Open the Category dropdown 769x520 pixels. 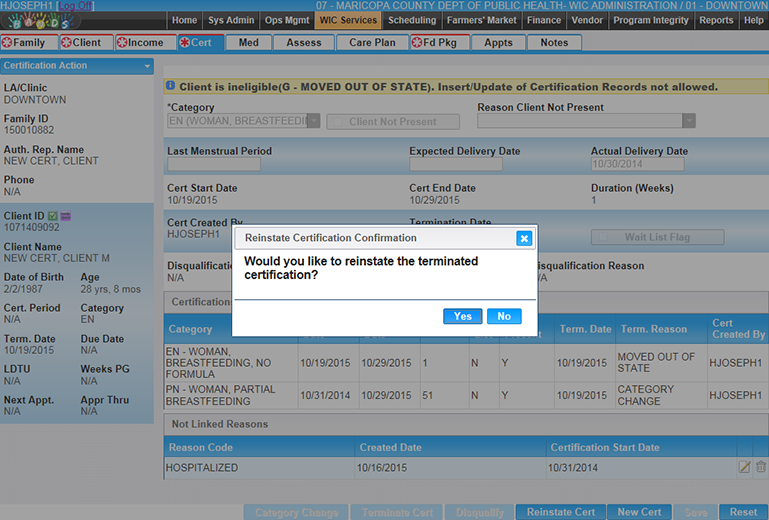click(313, 121)
